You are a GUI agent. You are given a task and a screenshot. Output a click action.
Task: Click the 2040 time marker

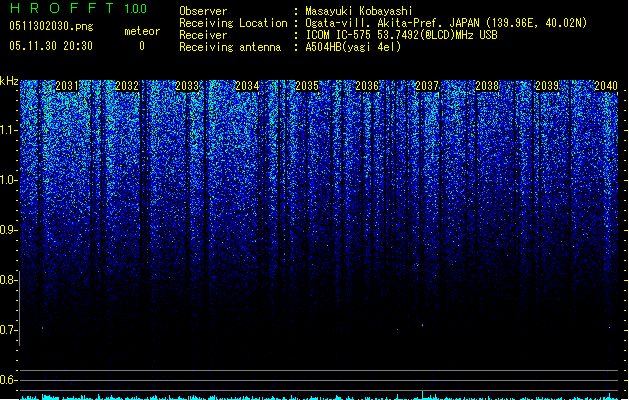click(x=606, y=86)
